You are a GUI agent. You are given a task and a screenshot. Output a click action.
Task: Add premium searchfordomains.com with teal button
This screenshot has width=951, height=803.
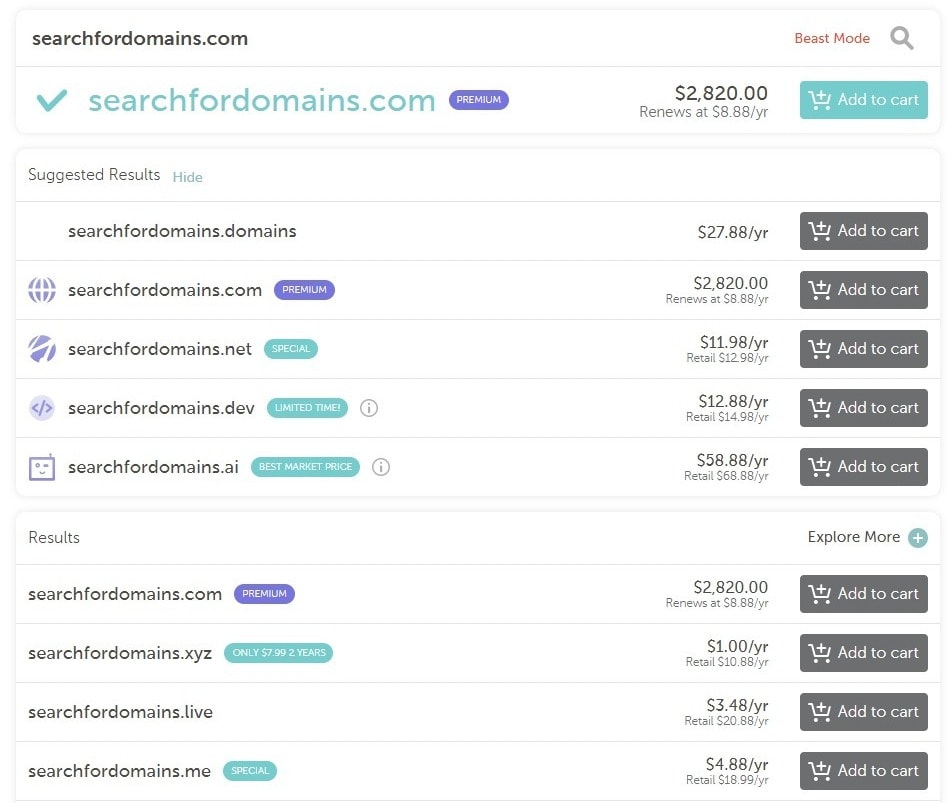pyautogui.click(x=864, y=99)
